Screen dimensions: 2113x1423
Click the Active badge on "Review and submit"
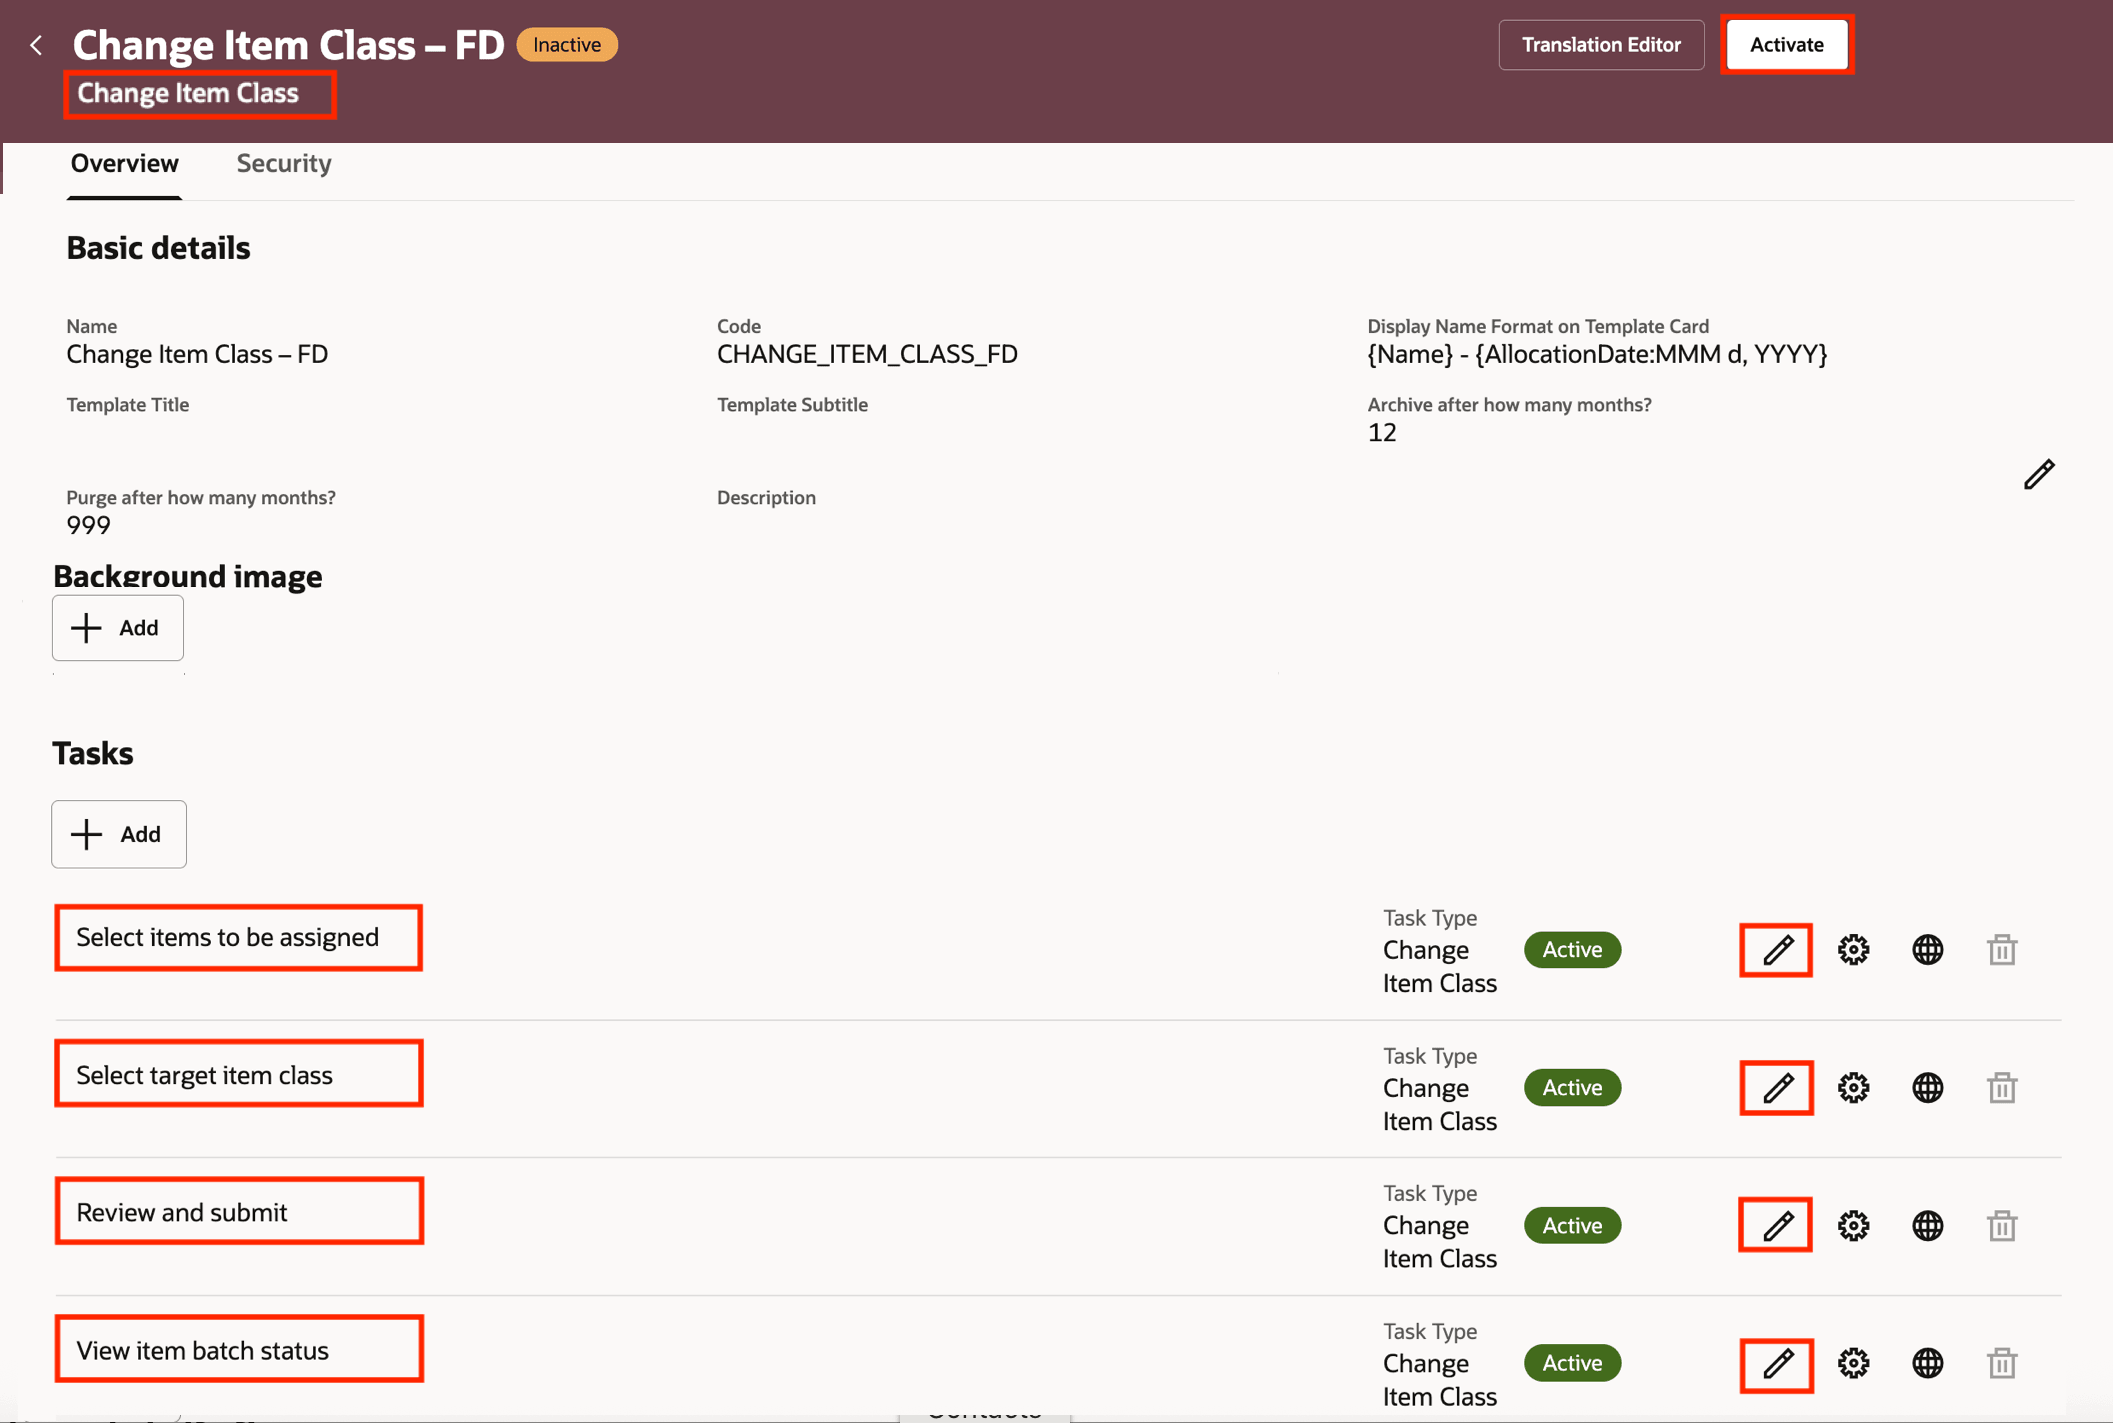[x=1571, y=1225]
